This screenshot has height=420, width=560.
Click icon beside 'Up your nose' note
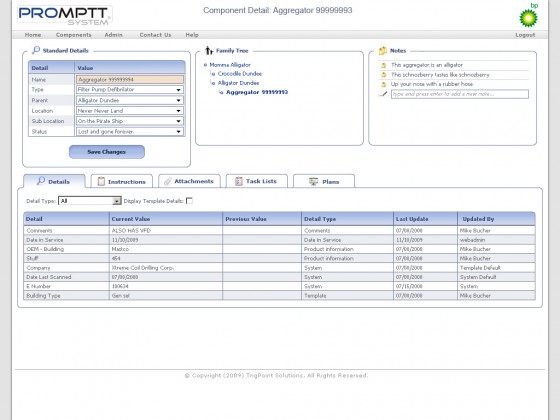pos(384,84)
